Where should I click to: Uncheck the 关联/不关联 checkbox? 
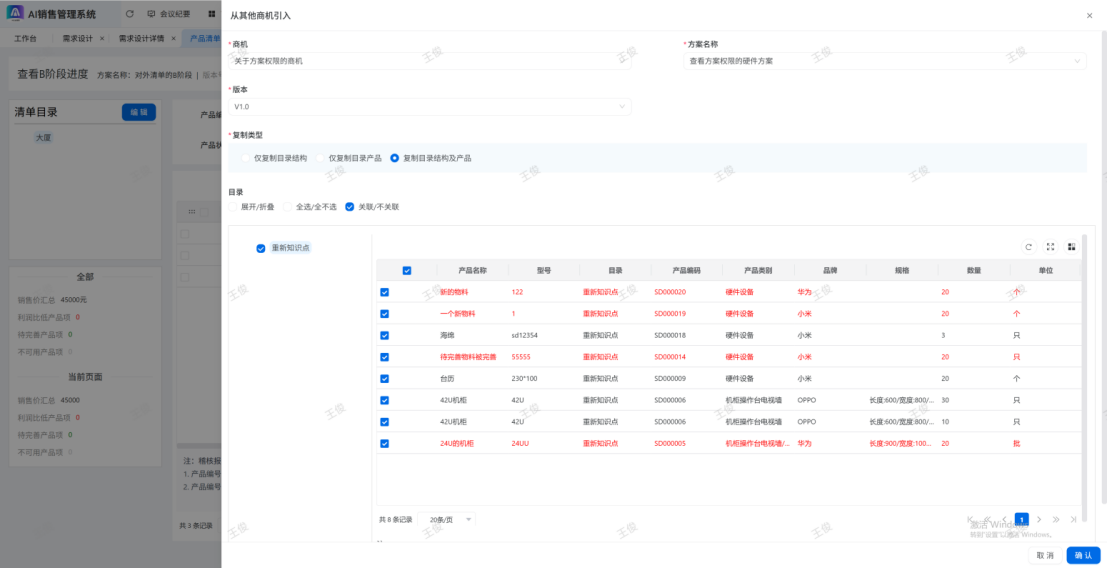coord(349,207)
